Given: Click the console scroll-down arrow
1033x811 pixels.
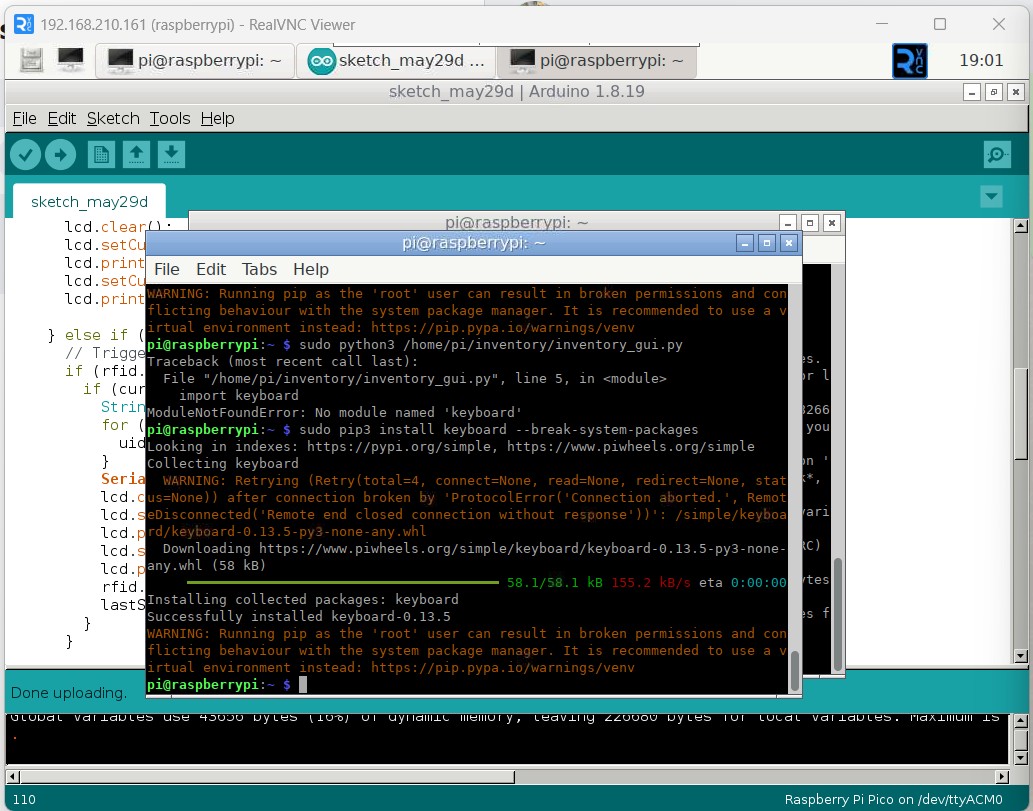Looking at the screenshot, I should click(1020, 757).
